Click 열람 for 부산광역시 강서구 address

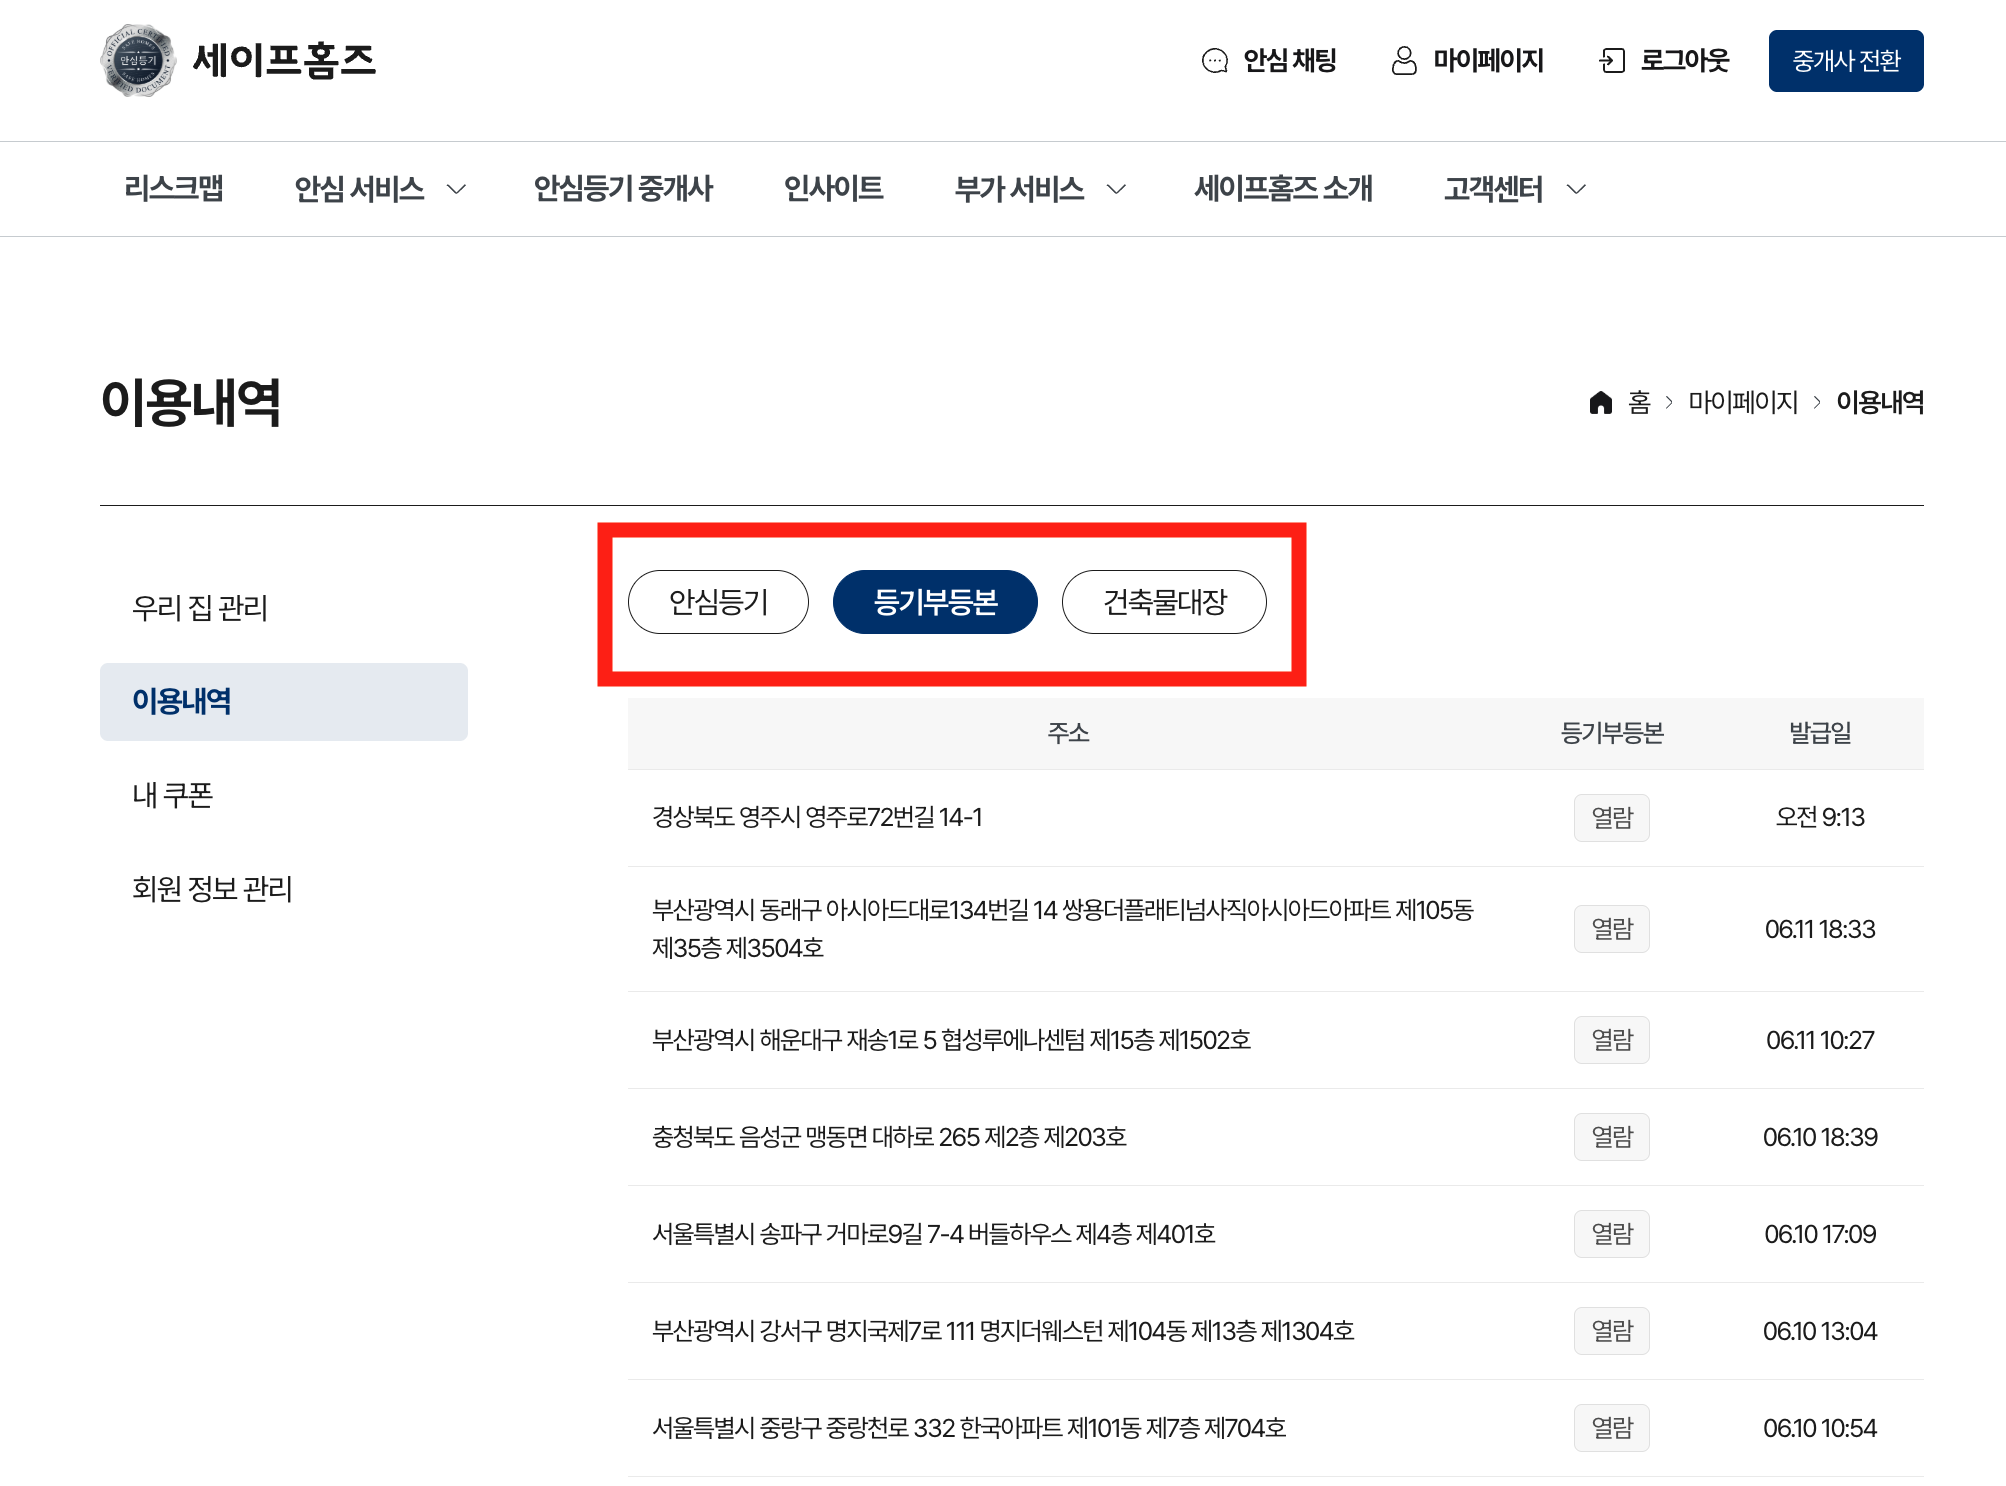point(1612,1331)
